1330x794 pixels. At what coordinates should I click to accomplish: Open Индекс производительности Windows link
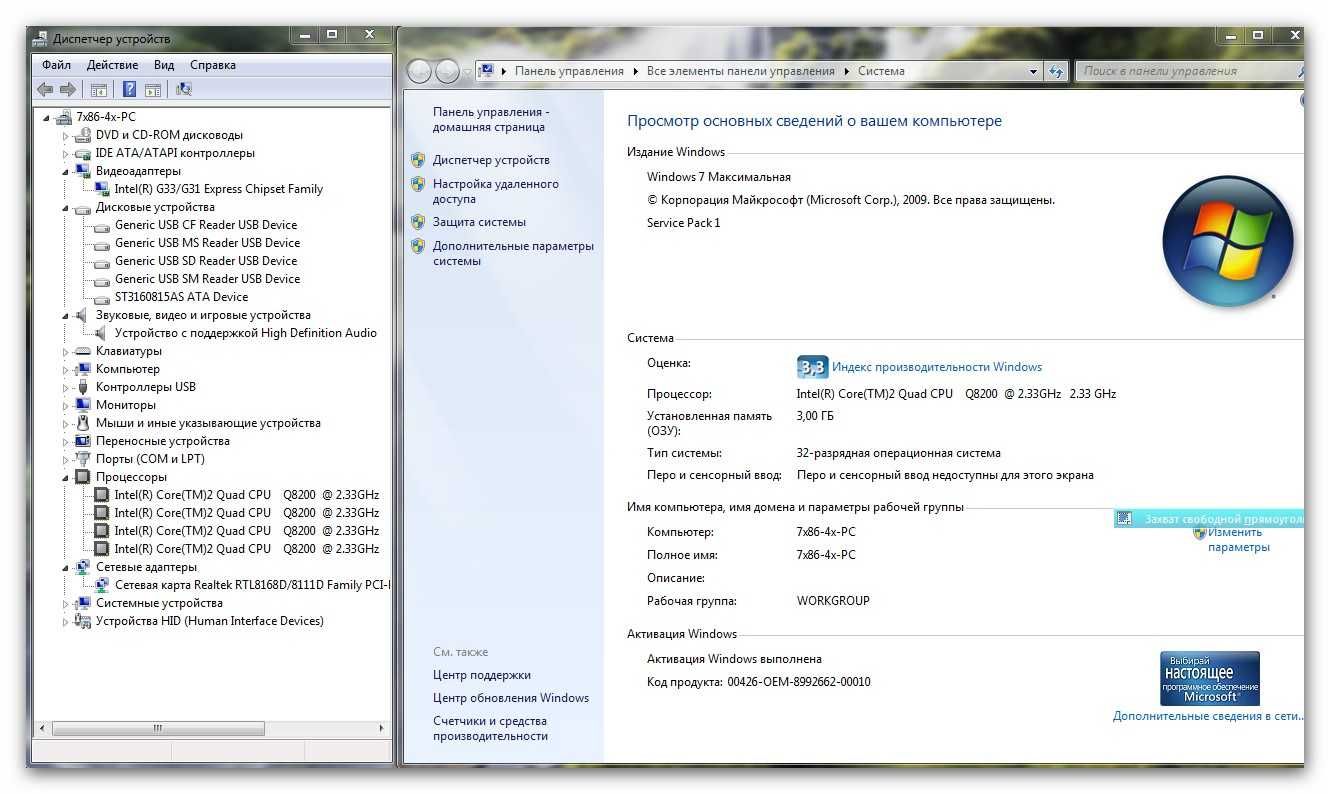(x=937, y=367)
